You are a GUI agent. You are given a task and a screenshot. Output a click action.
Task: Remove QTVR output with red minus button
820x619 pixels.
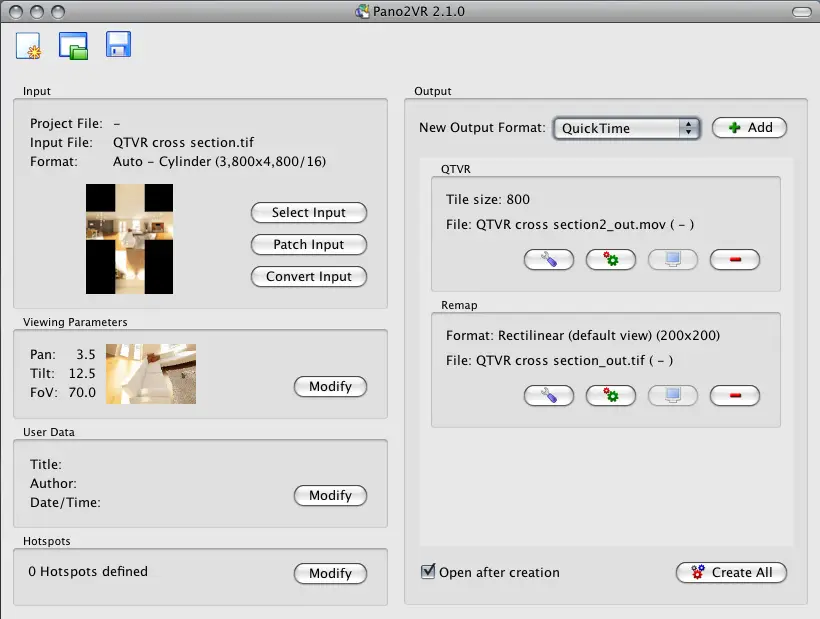(734, 259)
